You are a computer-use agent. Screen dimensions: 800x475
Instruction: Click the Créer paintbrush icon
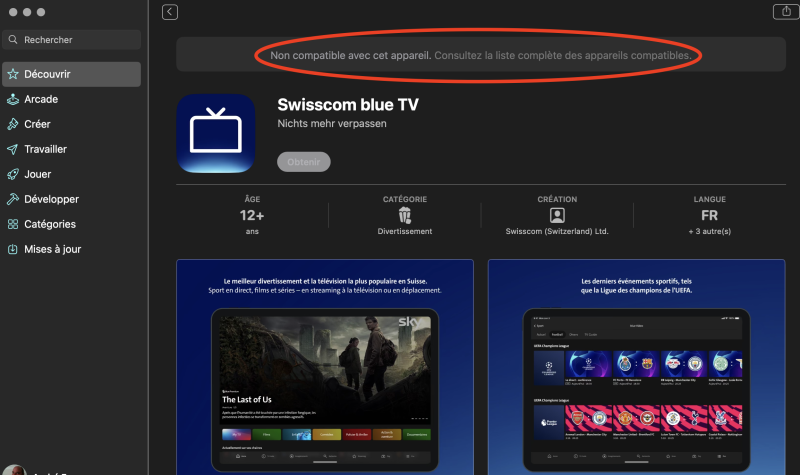pos(13,124)
